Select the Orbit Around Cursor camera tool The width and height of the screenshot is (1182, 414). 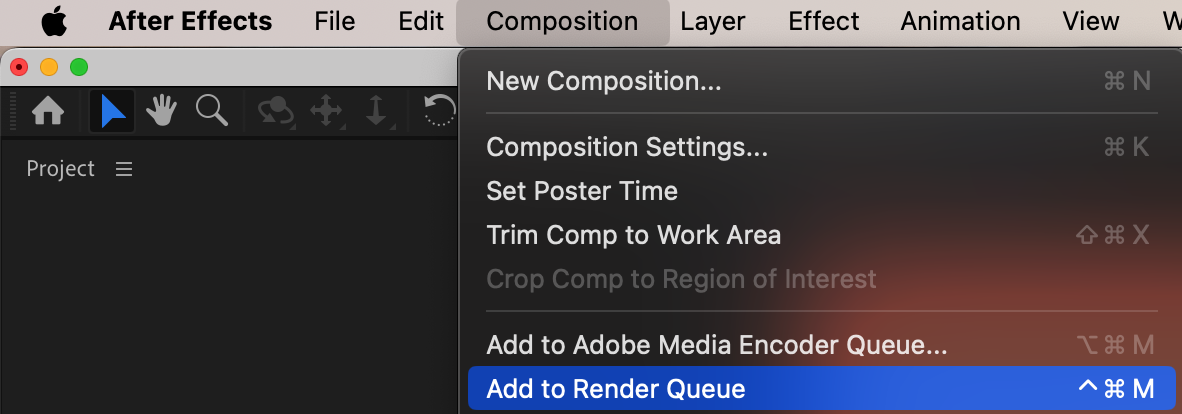(275, 111)
